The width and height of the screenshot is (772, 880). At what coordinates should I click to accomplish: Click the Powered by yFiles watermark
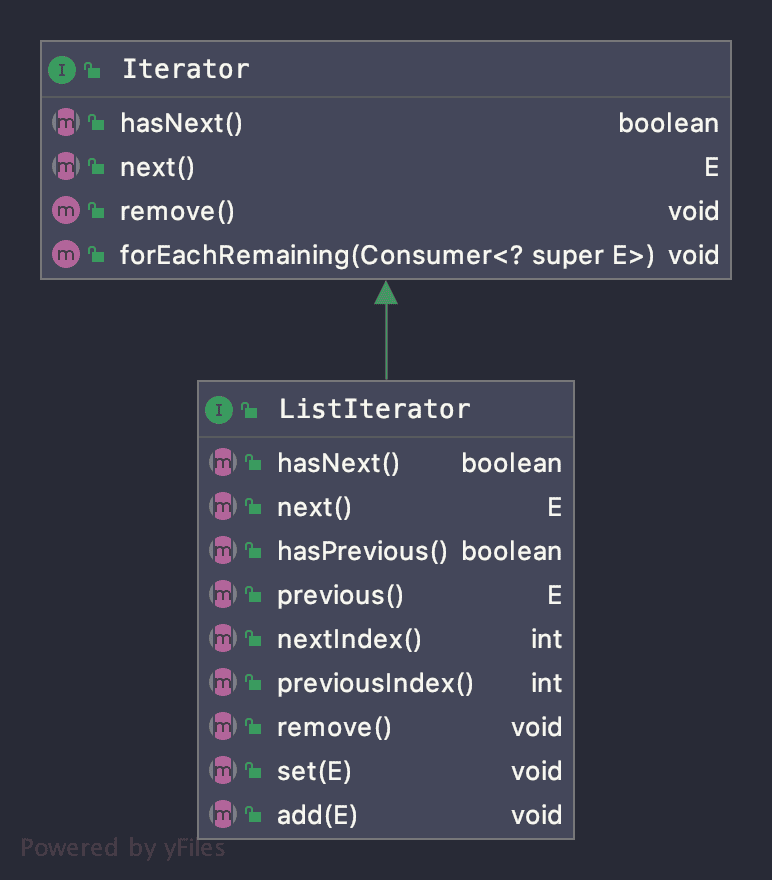coord(123,848)
